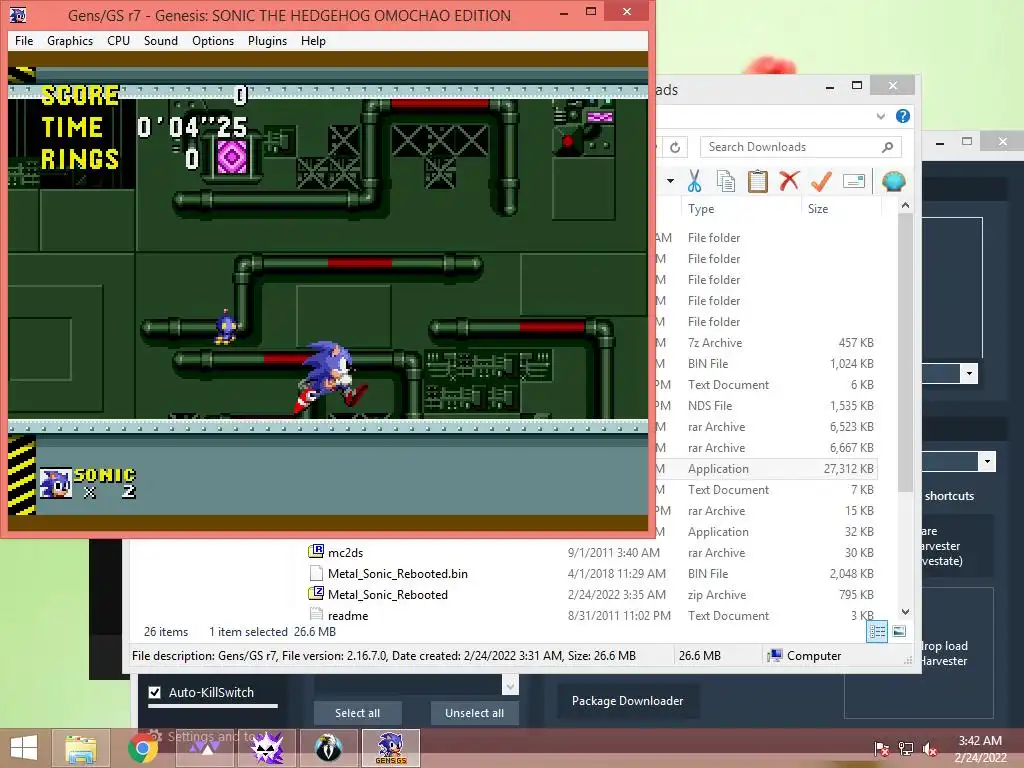1024x768 pixels.
Task: Click the Search Downloads field
Action: click(801, 147)
